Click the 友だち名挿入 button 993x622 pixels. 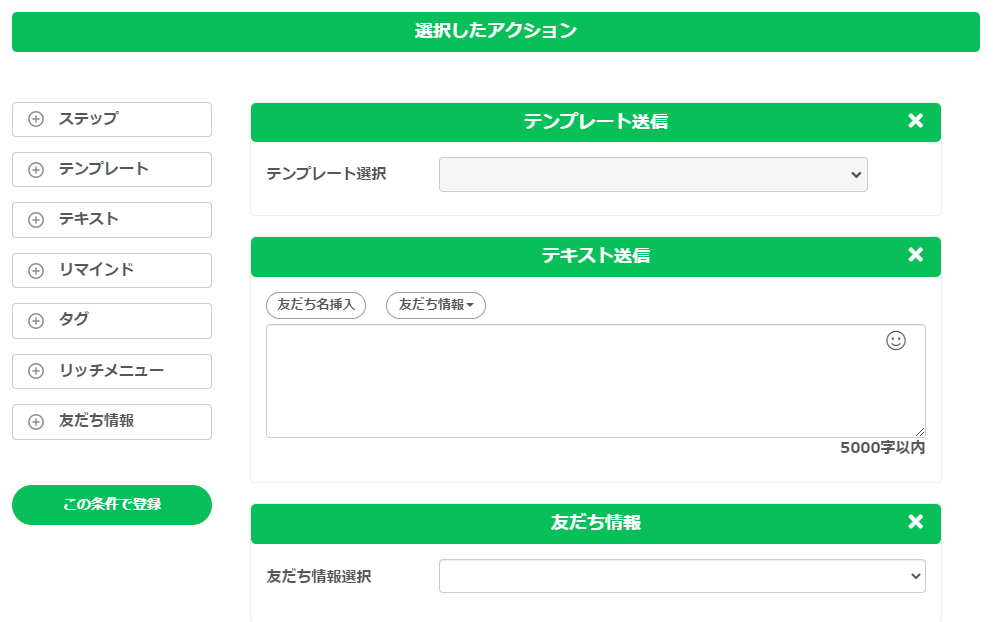(x=316, y=305)
